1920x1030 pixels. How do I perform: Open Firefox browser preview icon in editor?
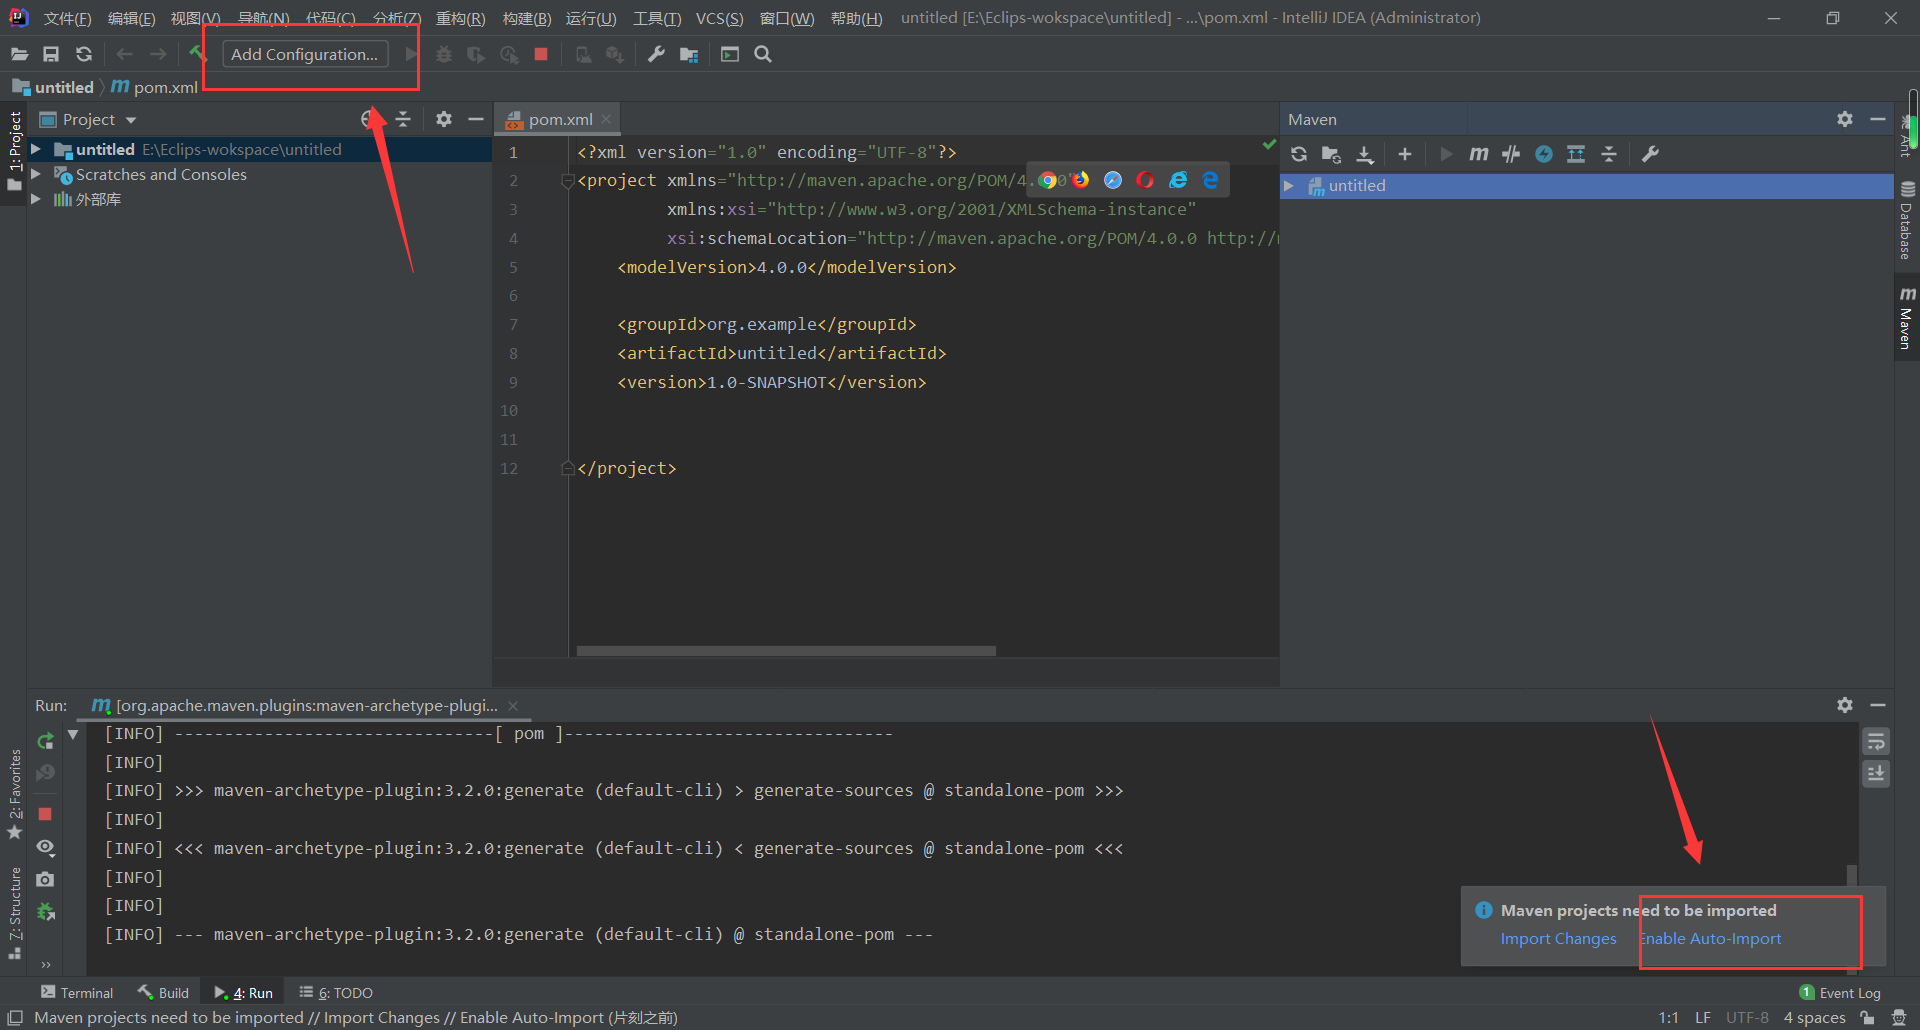1080,180
